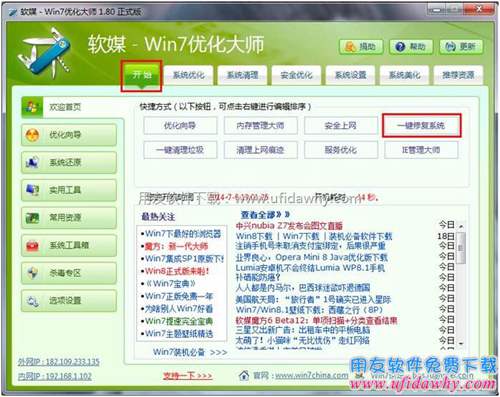Image resolution: width=500 pixels, height=397 pixels.
Task: Open the 安全优化 tab
Action: (x=297, y=75)
